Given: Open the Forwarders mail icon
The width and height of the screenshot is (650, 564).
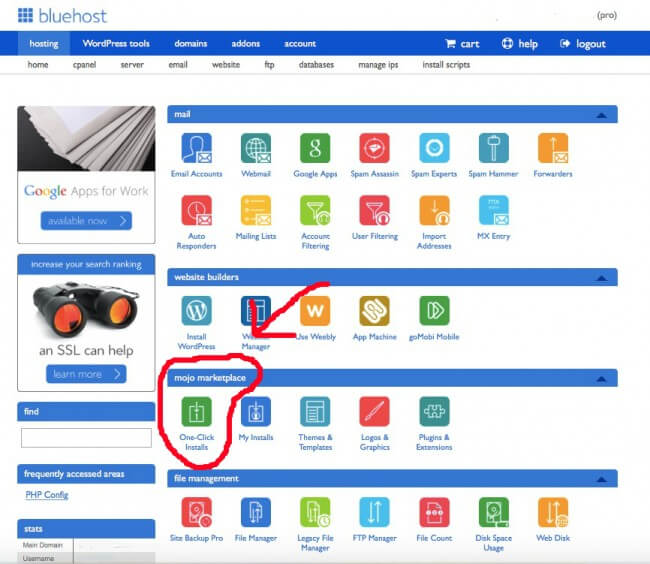Looking at the screenshot, I should 553,148.
